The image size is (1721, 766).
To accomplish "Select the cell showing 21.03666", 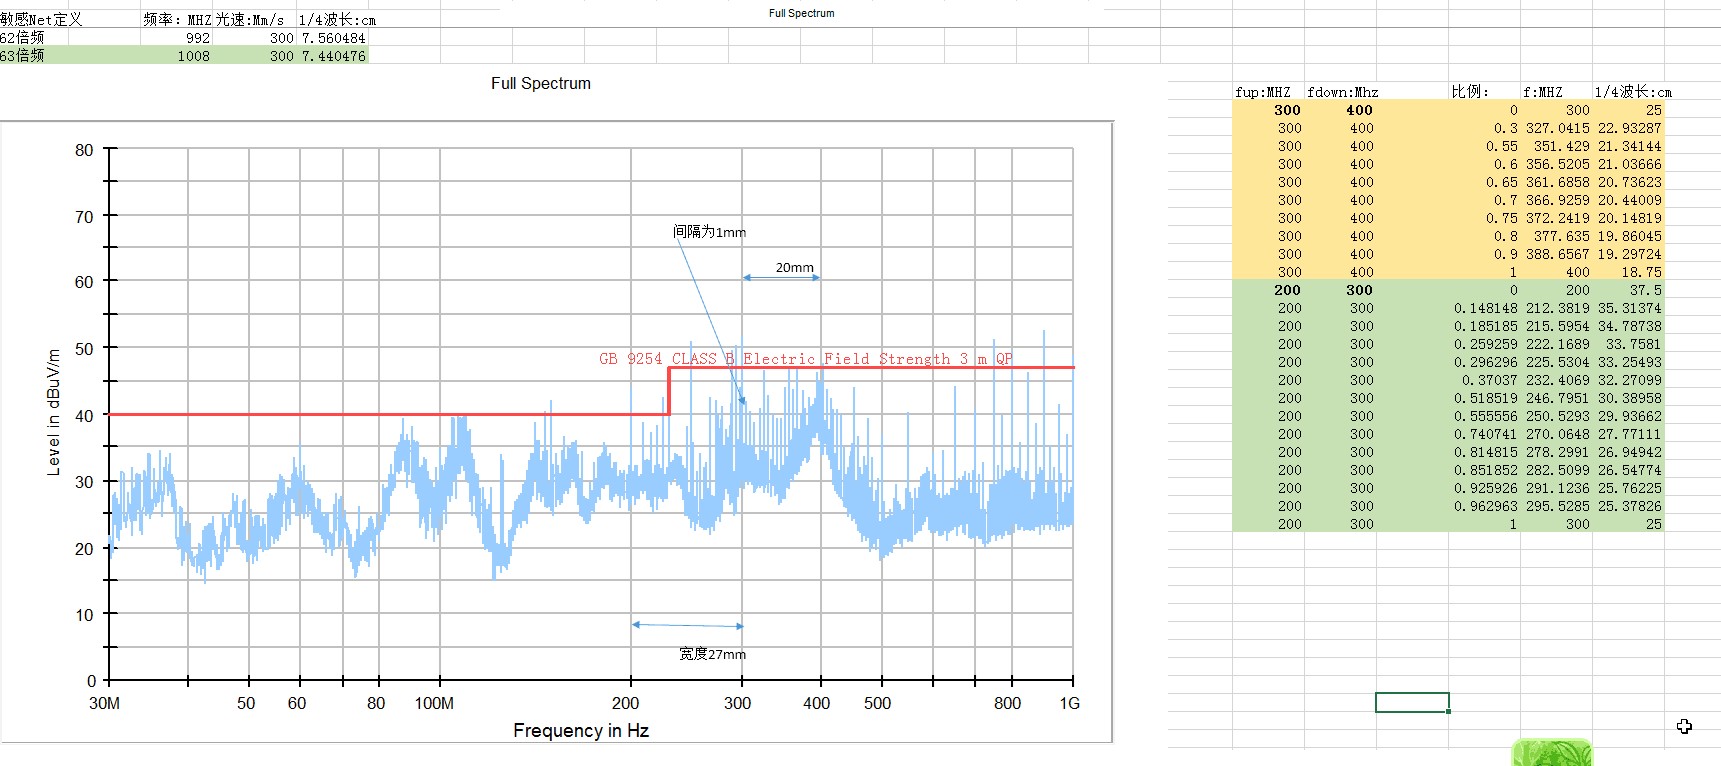I will (1629, 164).
